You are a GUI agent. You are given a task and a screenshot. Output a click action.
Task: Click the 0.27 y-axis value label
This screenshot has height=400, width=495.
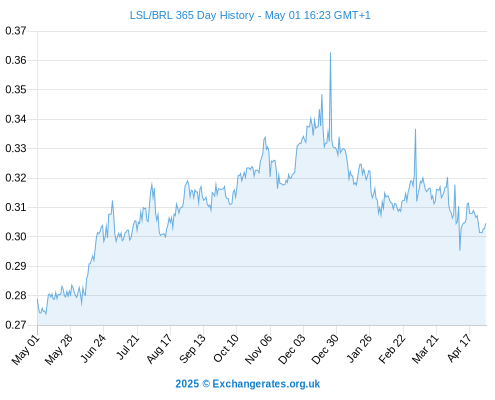pos(16,325)
